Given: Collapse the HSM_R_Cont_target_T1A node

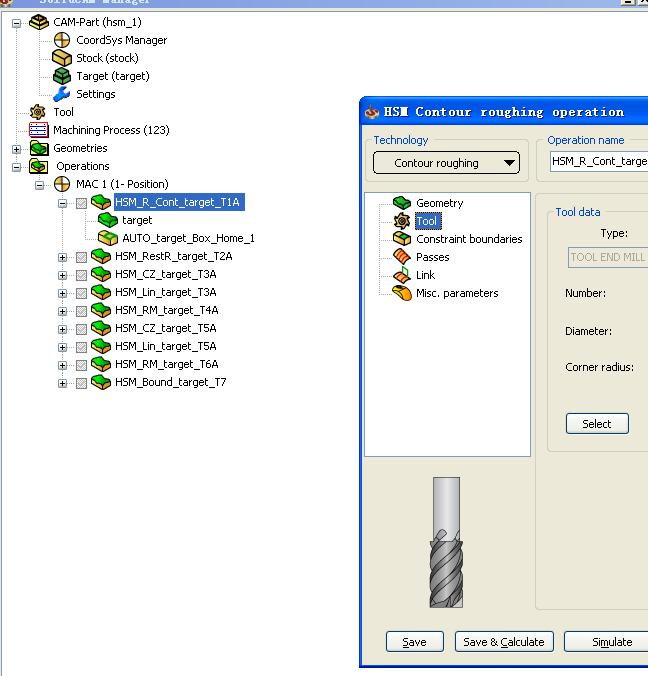Looking at the screenshot, I should [63, 203].
